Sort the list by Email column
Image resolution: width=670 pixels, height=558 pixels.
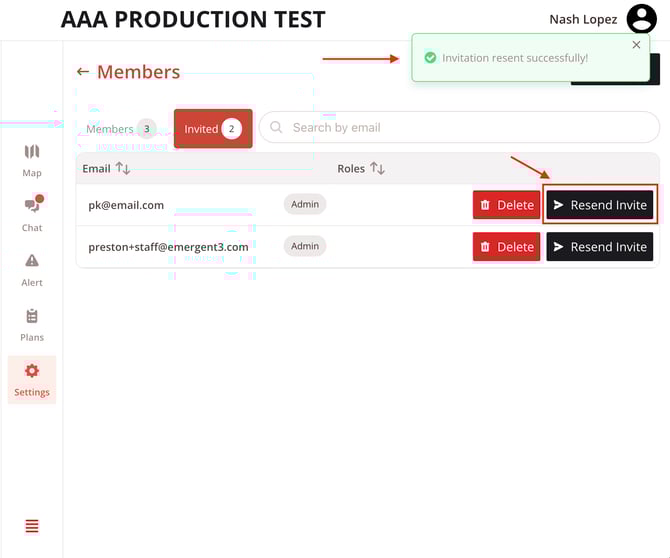tap(123, 168)
